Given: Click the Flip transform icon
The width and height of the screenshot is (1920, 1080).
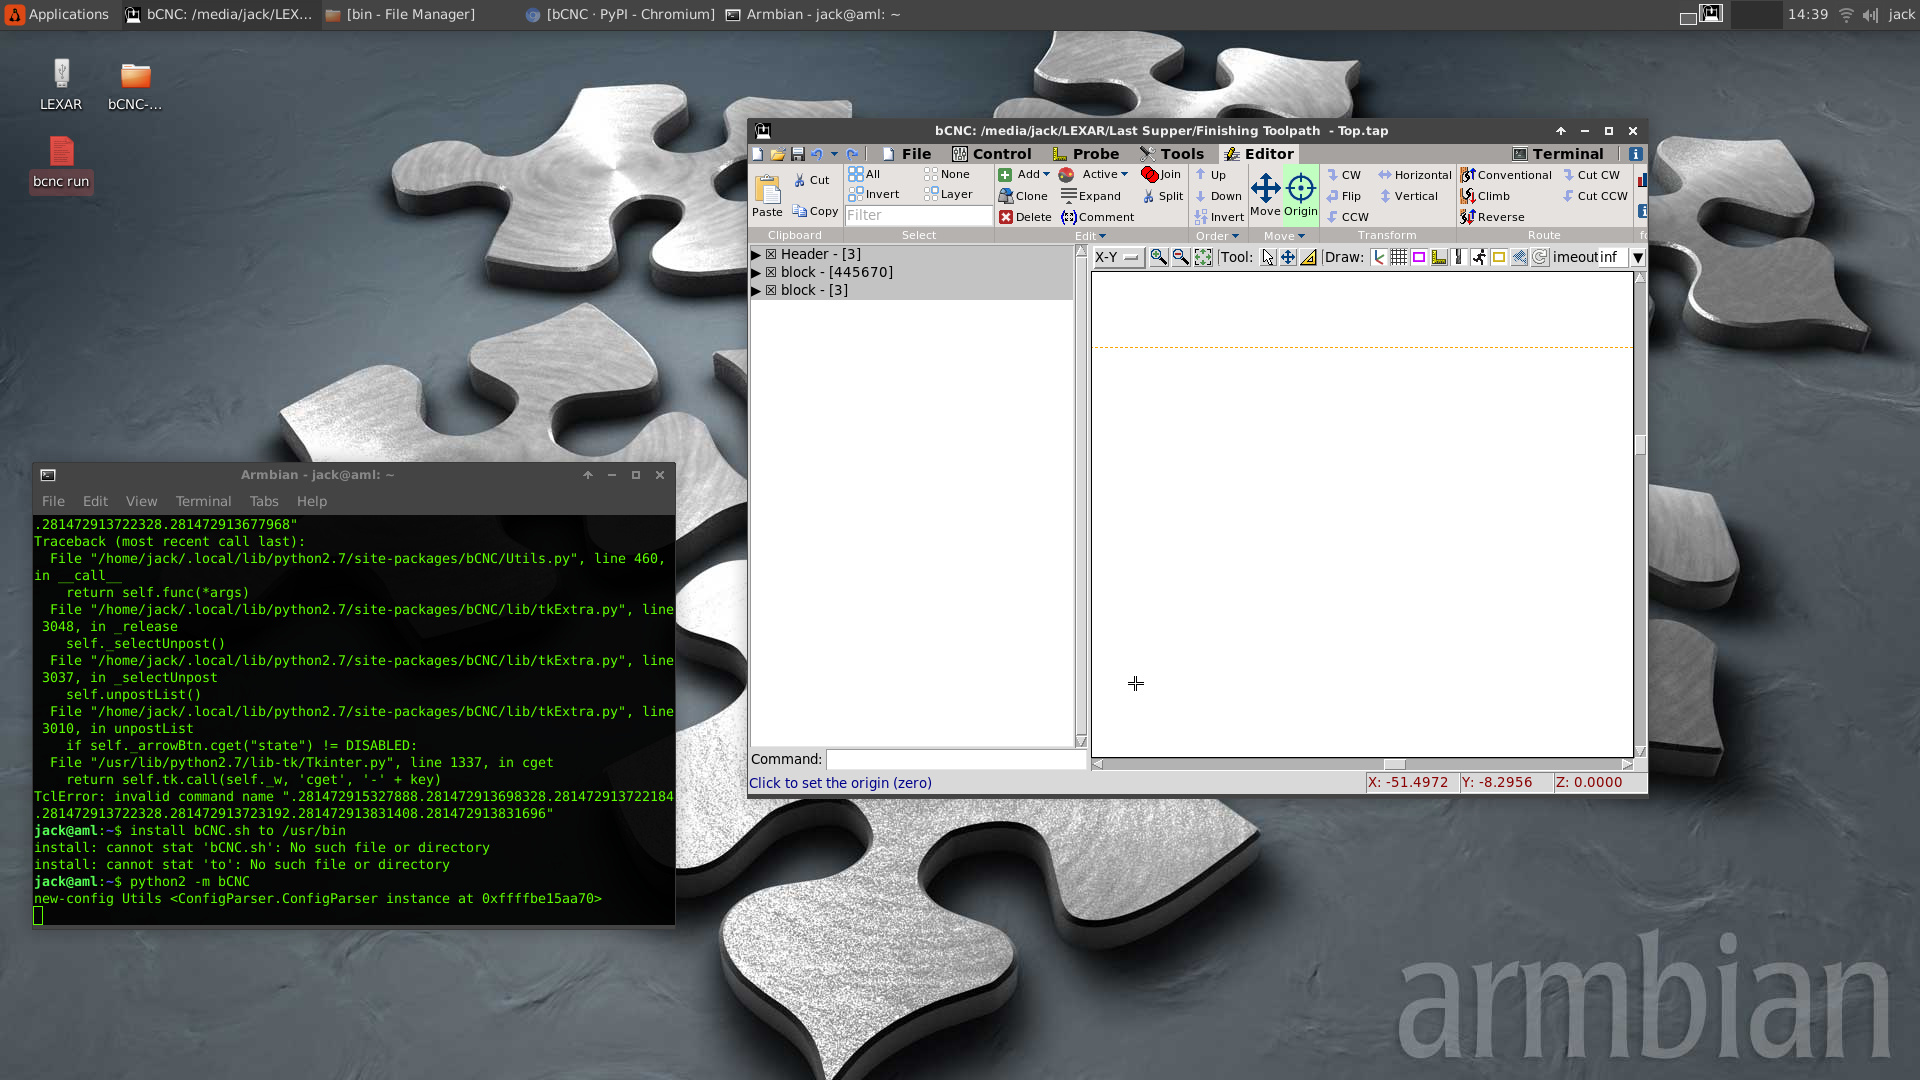Looking at the screenshot, I should pyautogui.click(x=1332, y=196).
